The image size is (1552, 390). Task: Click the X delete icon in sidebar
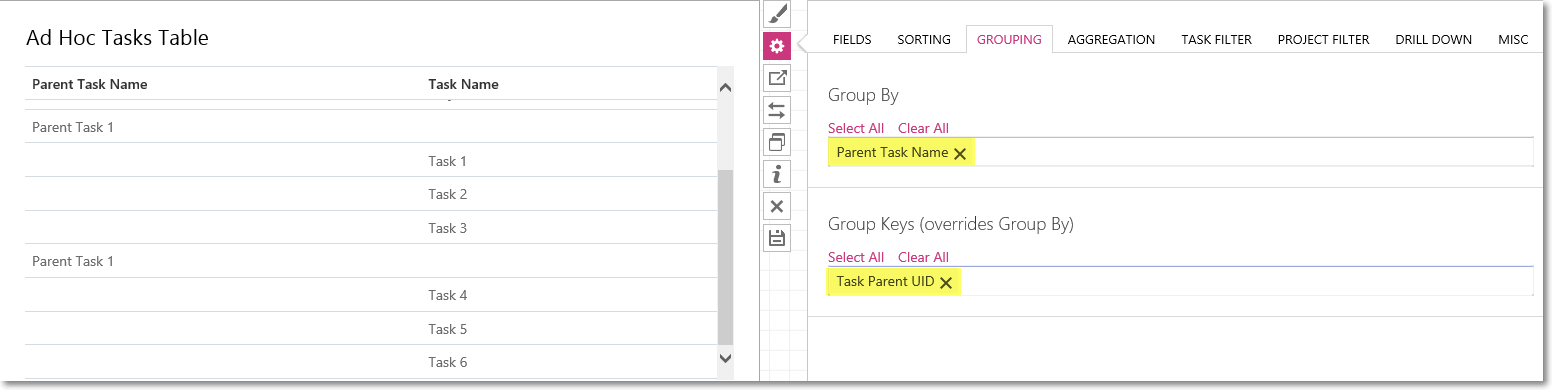tap(777, 206)
